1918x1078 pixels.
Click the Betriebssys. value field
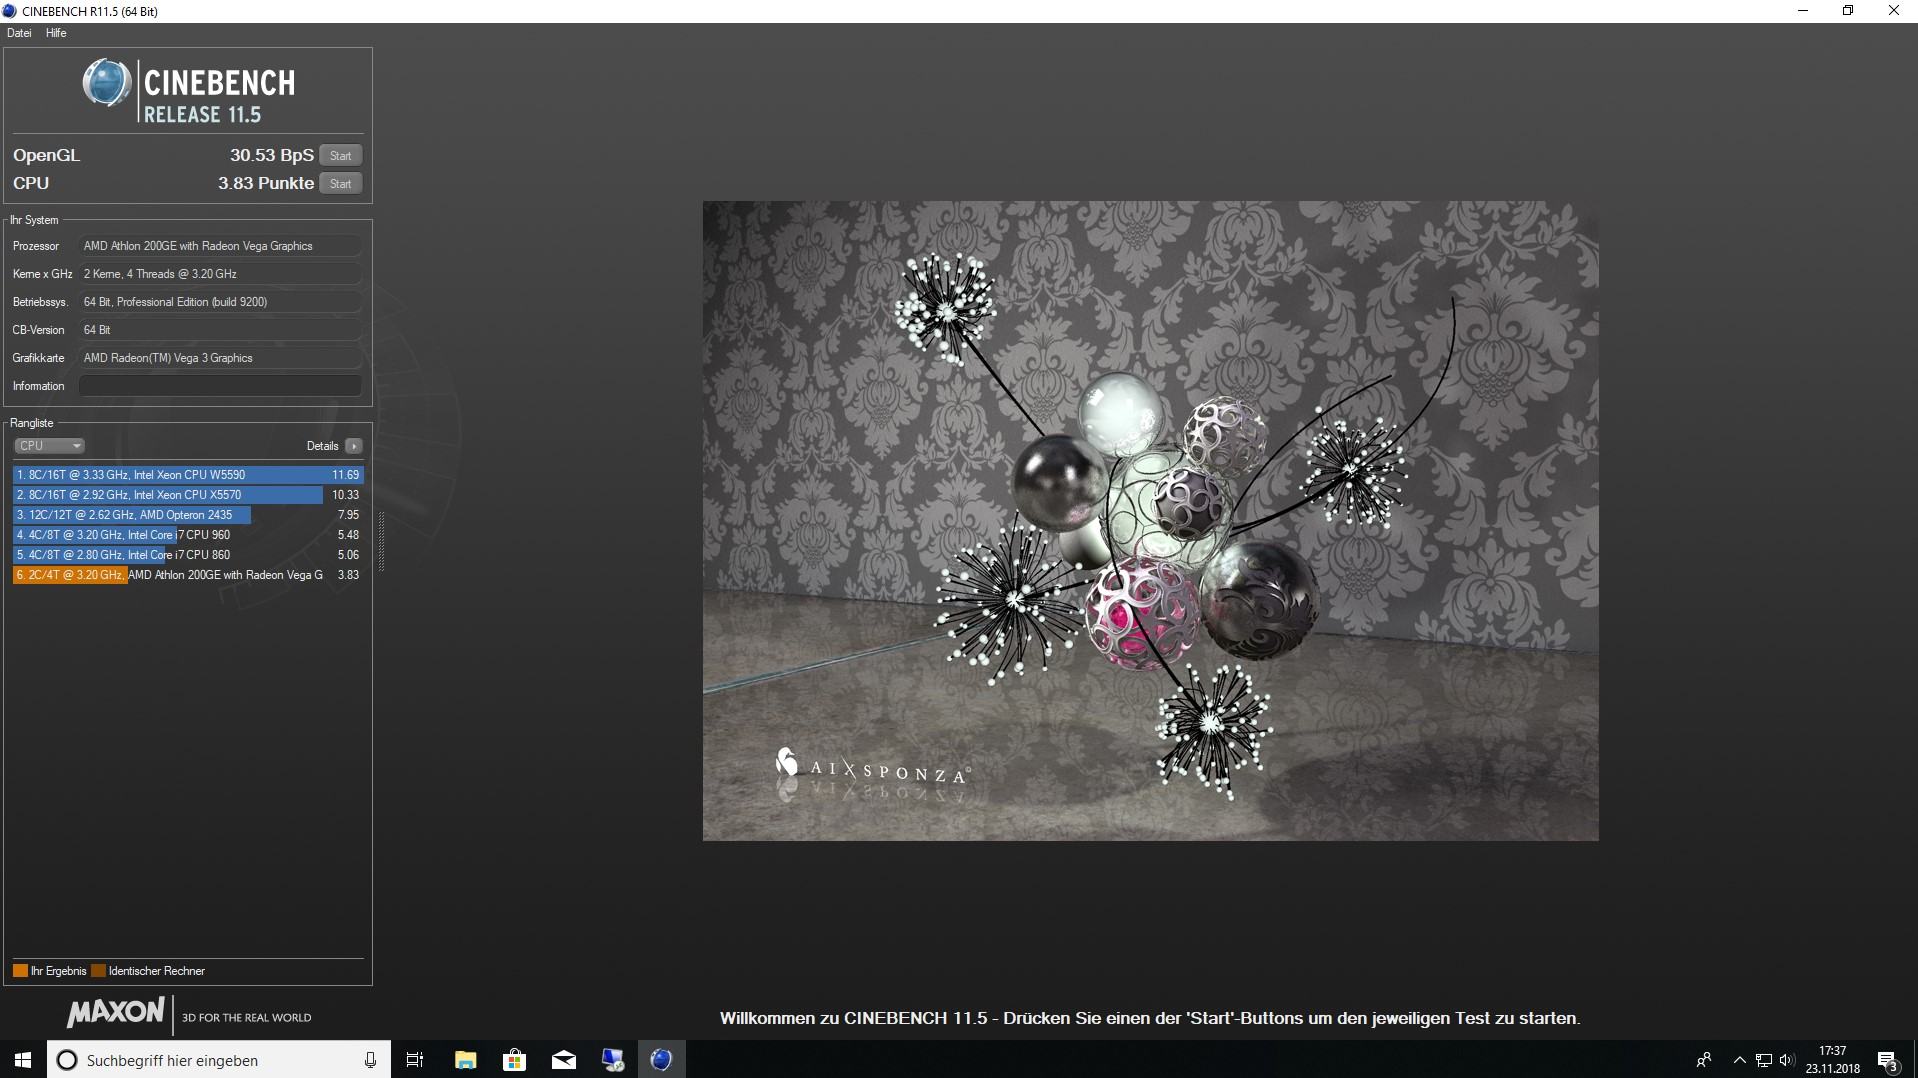(220, 302)
